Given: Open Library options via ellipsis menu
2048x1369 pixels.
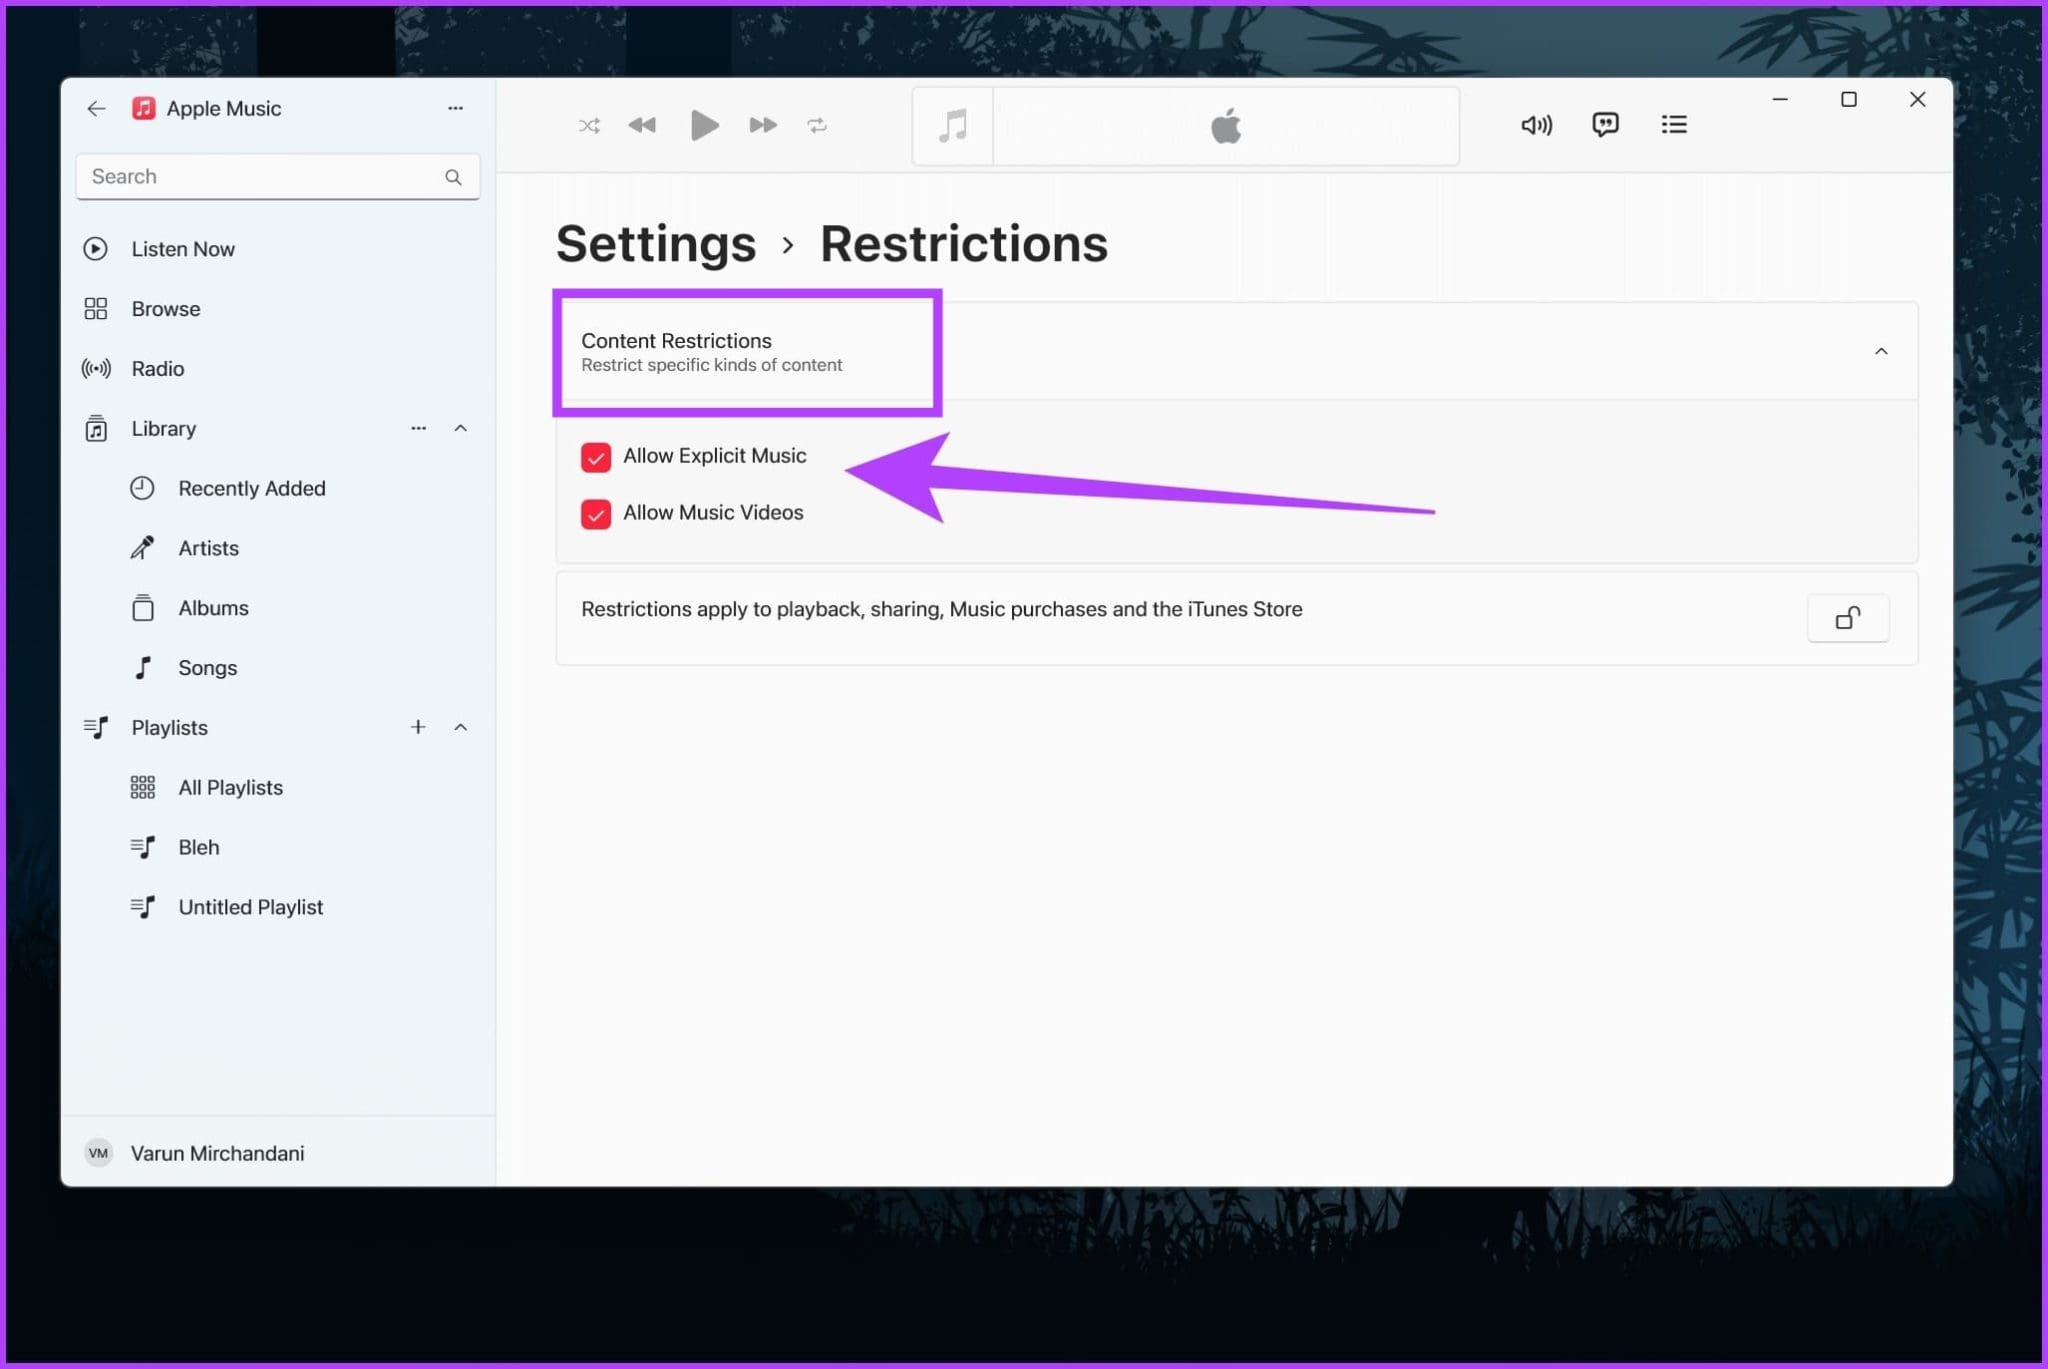Looking at the screenshot, I should point(418,428).
